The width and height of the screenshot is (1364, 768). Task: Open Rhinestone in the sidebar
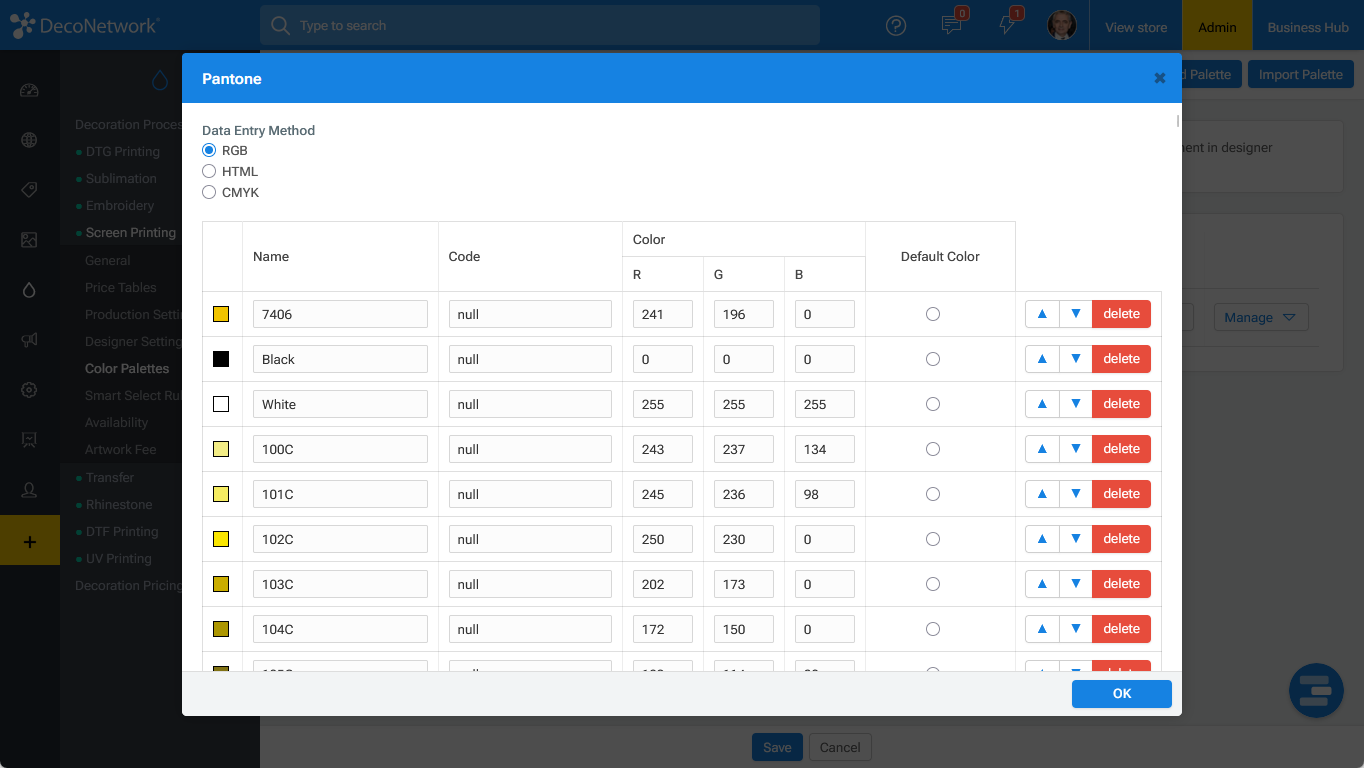point(119,505)
